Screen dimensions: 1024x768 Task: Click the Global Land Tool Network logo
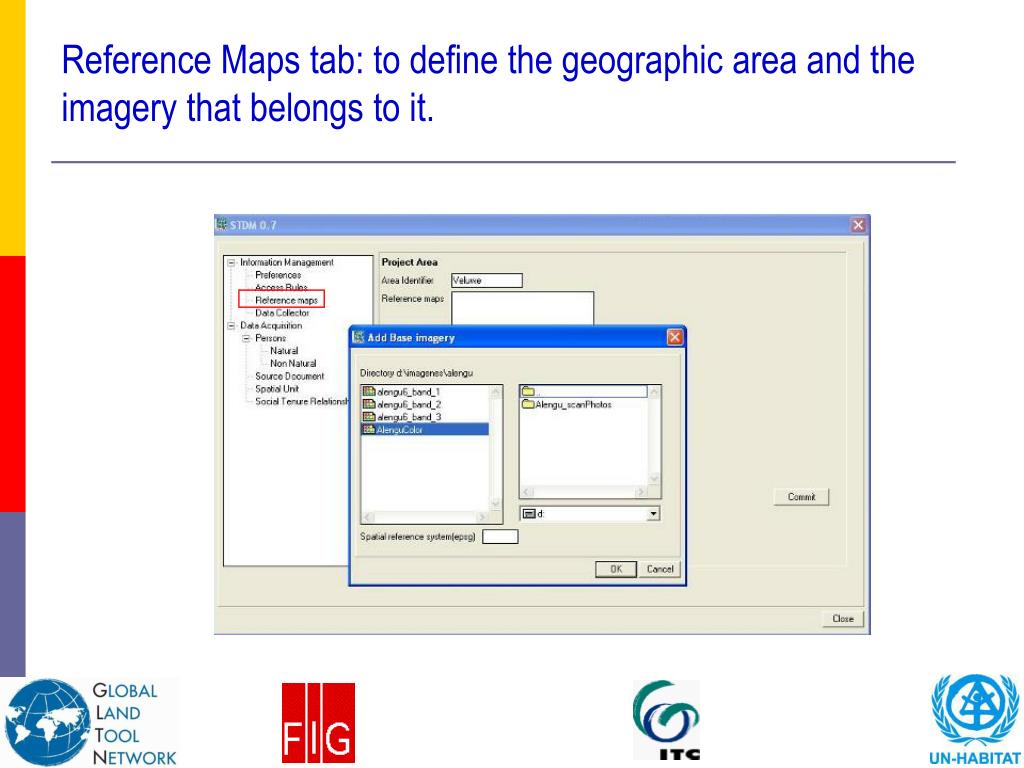tap(90, 723)
